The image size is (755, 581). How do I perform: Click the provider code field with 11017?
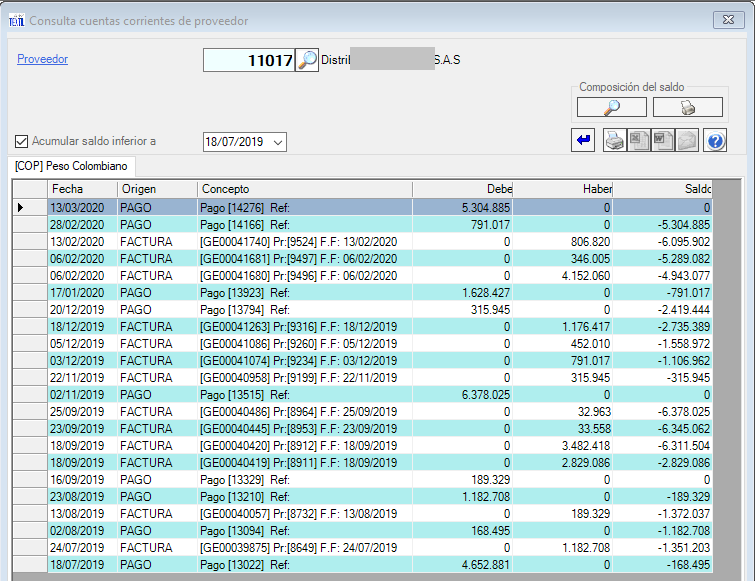(x=248, y=60)
